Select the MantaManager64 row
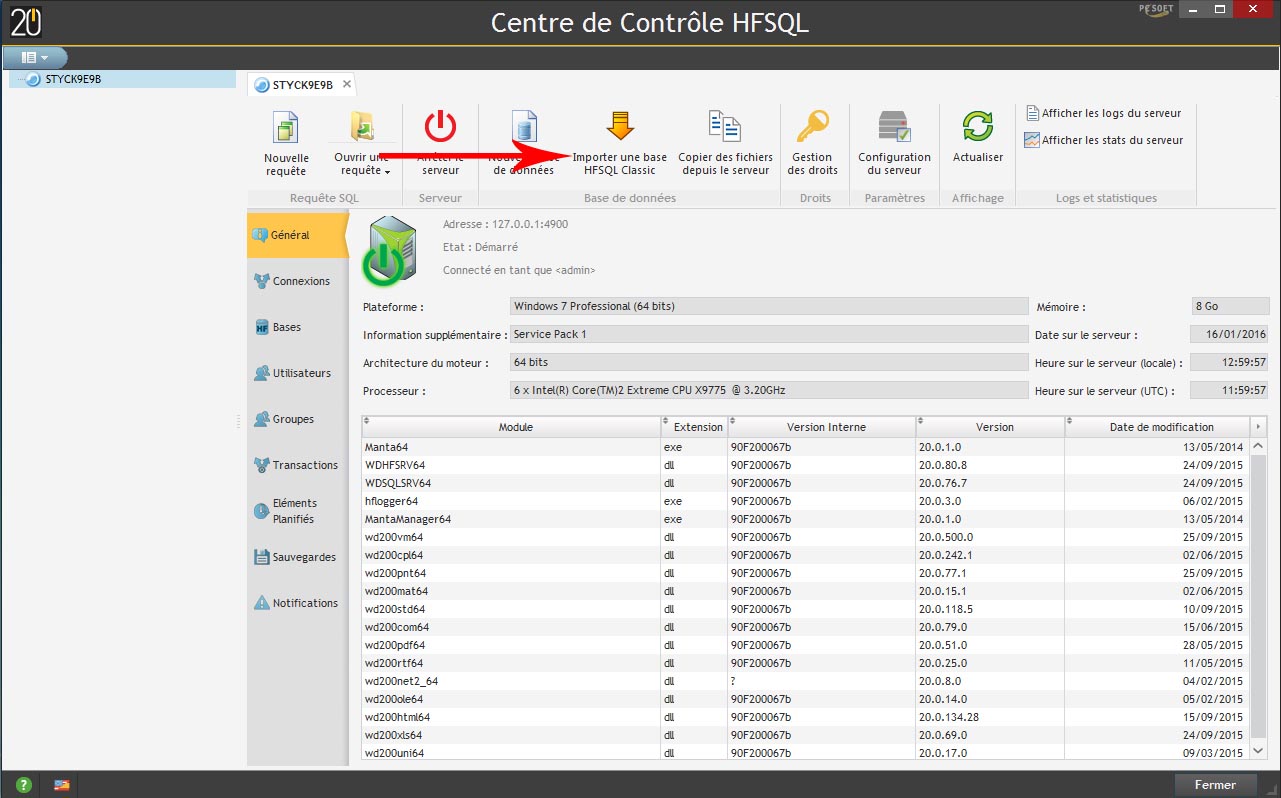This screenshot has height=798, width=1281. [x=805, y=519]
